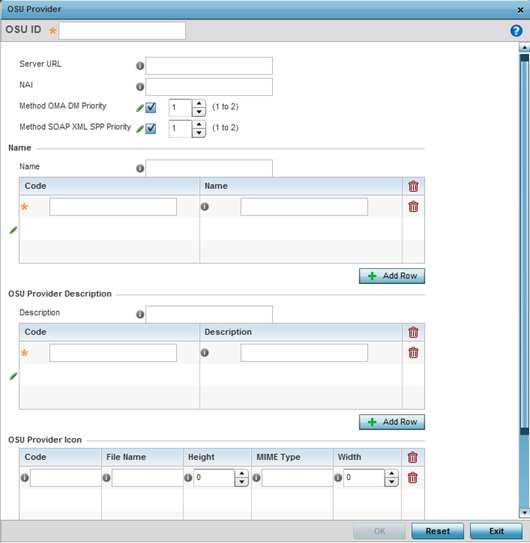Click trash icon in Description table header

click(x=413, y=332)
